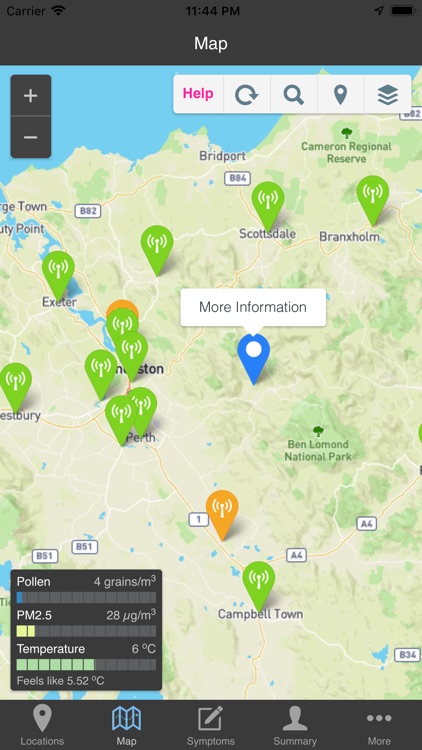Zoom in with the plus button
Screen dimensions: 422x750
pos(31,96)
